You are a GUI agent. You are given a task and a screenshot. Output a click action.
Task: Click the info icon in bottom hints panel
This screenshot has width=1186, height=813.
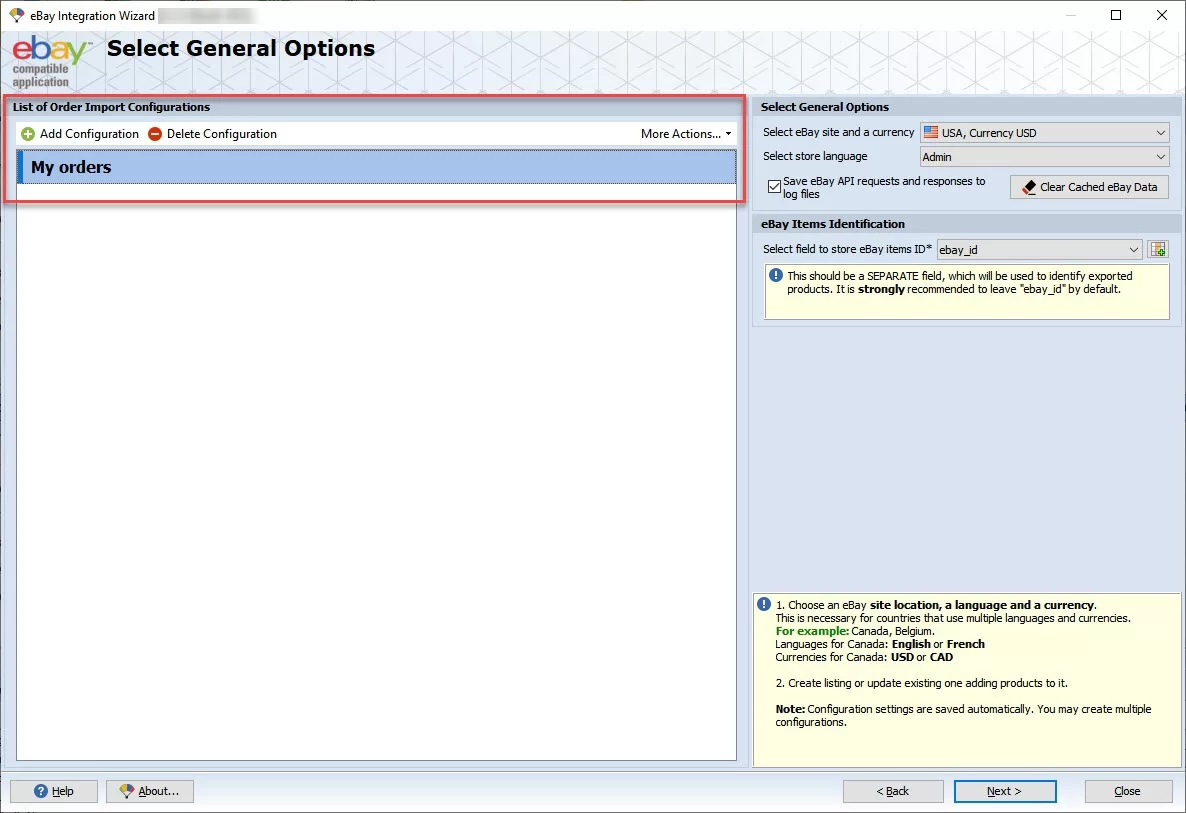coord(764,604)
